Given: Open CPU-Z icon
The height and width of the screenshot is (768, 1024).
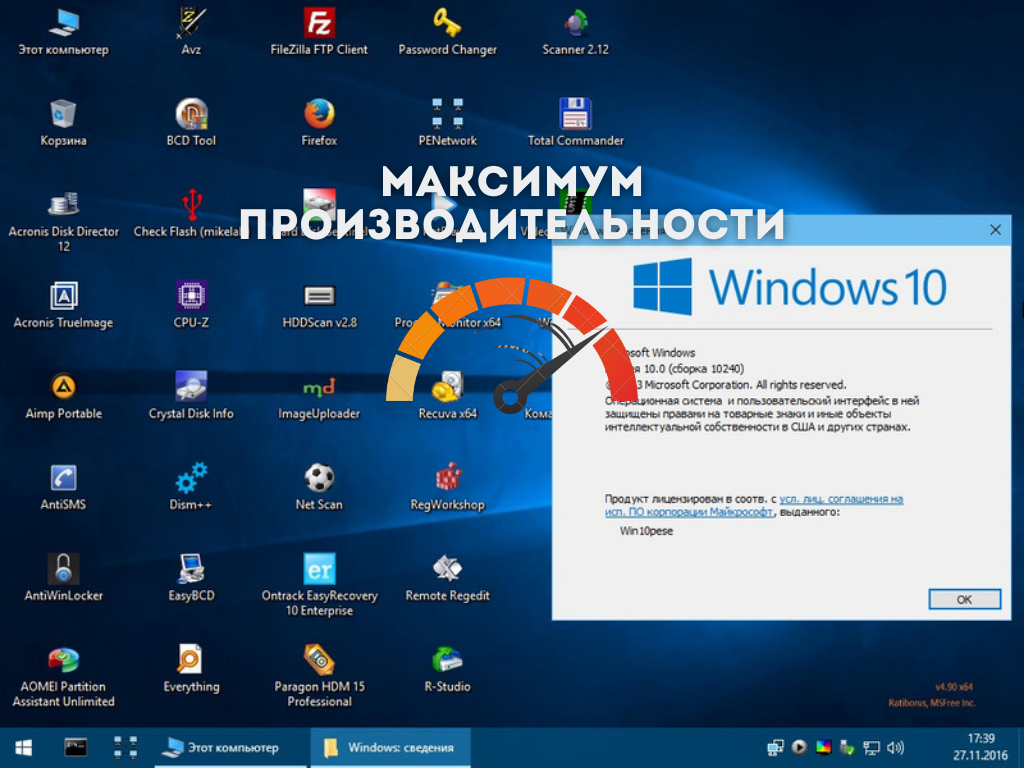Looking at the screenshot, I should [x=191, y=305].
